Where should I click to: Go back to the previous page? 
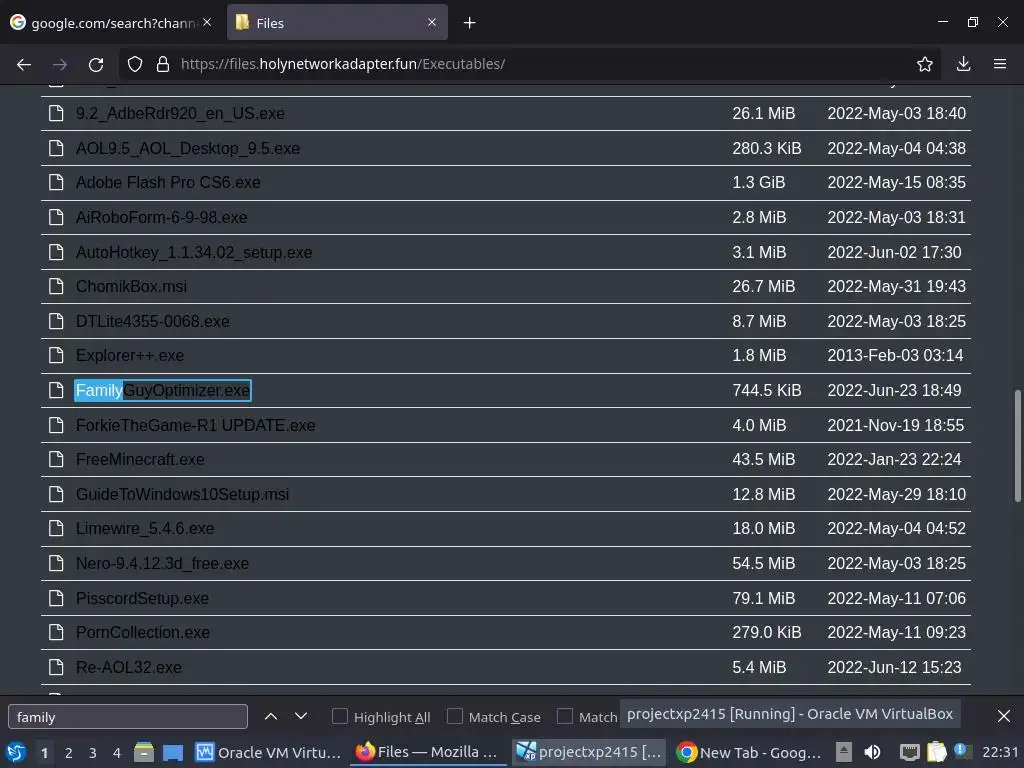(24, 64)
